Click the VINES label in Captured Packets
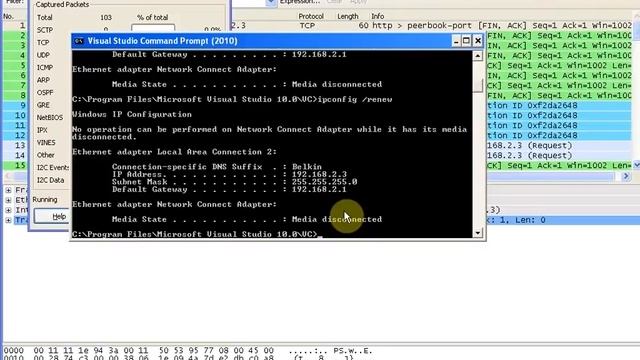The height and width of the screenshot is (360, 640). pos(46,142)
